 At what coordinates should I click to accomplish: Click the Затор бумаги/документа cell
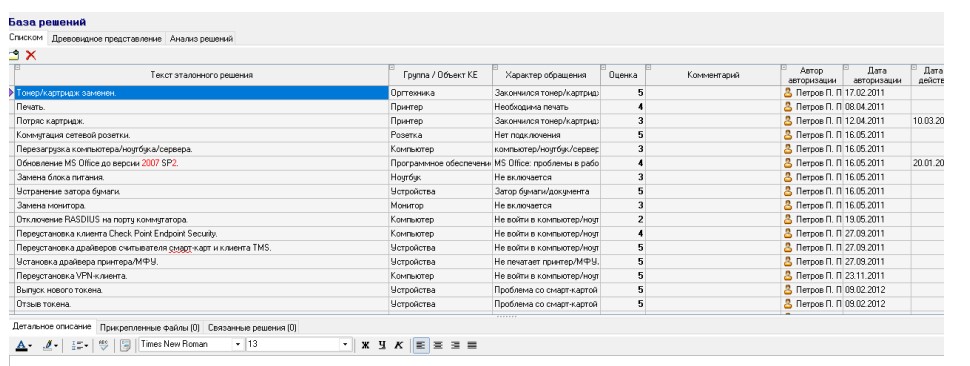(x=546, y=191)
